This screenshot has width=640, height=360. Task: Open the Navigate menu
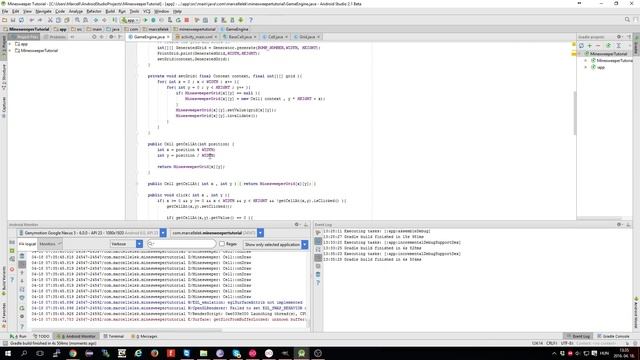click(x=43, y=11)
